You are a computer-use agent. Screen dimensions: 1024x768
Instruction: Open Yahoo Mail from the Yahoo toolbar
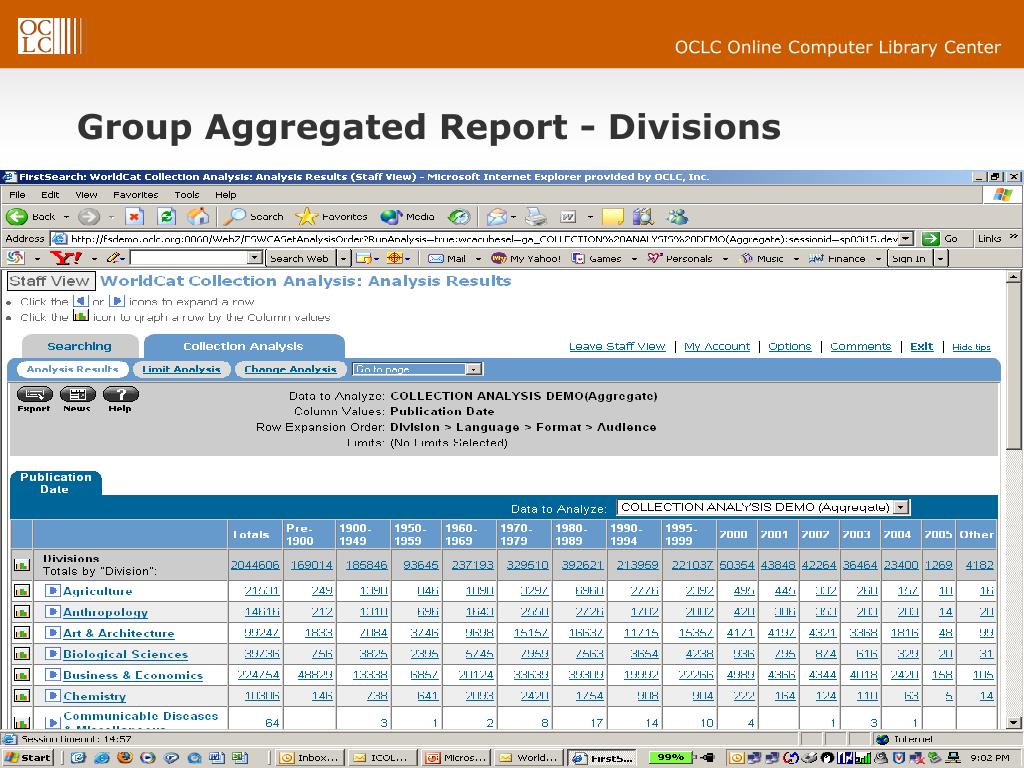(x=447, y=259)
